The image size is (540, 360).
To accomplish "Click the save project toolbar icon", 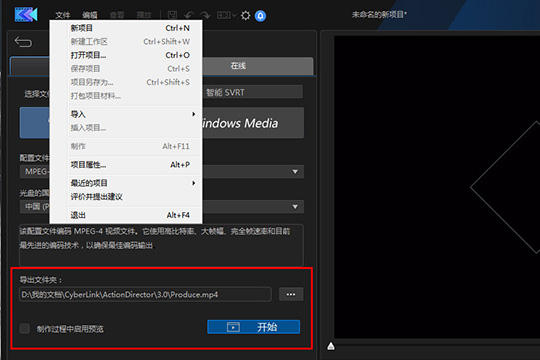I will click(x=172, y=15).
